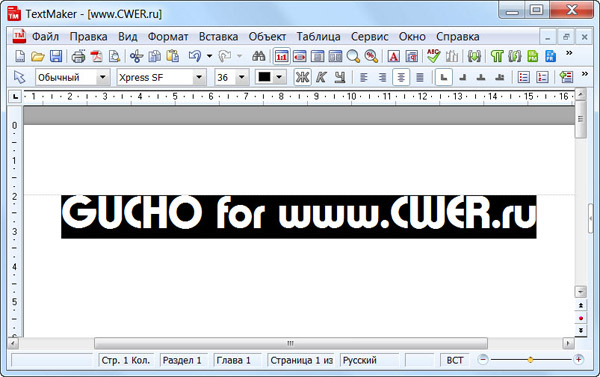Cut the selection with the scissors icon
Screen dimensions: 600x377
[136, 56]
